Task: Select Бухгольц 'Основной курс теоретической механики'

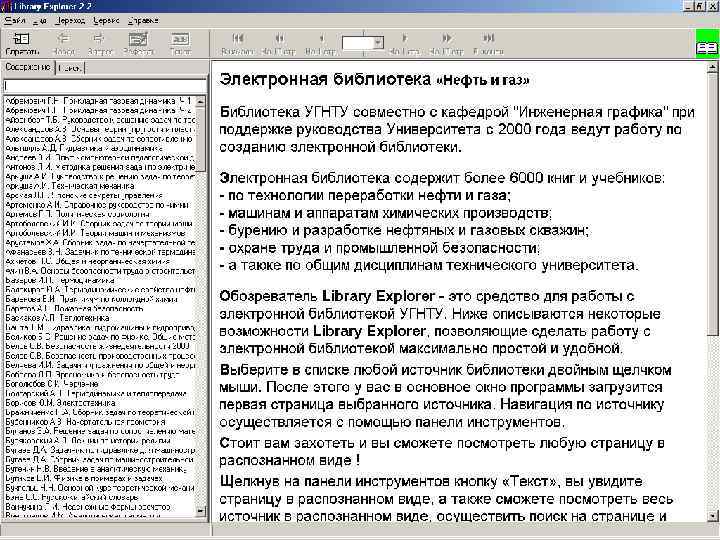Action: point(100,488)
